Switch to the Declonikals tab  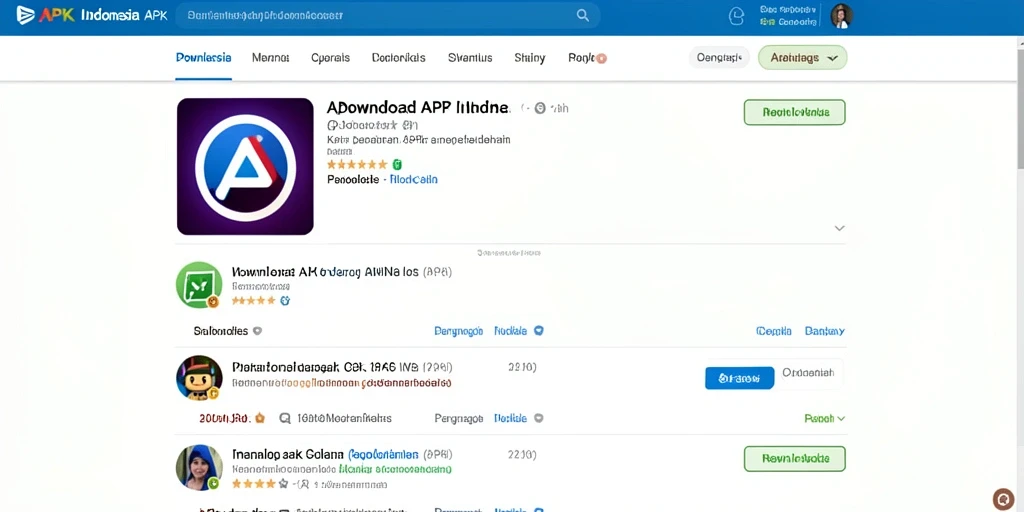(398, 57)
